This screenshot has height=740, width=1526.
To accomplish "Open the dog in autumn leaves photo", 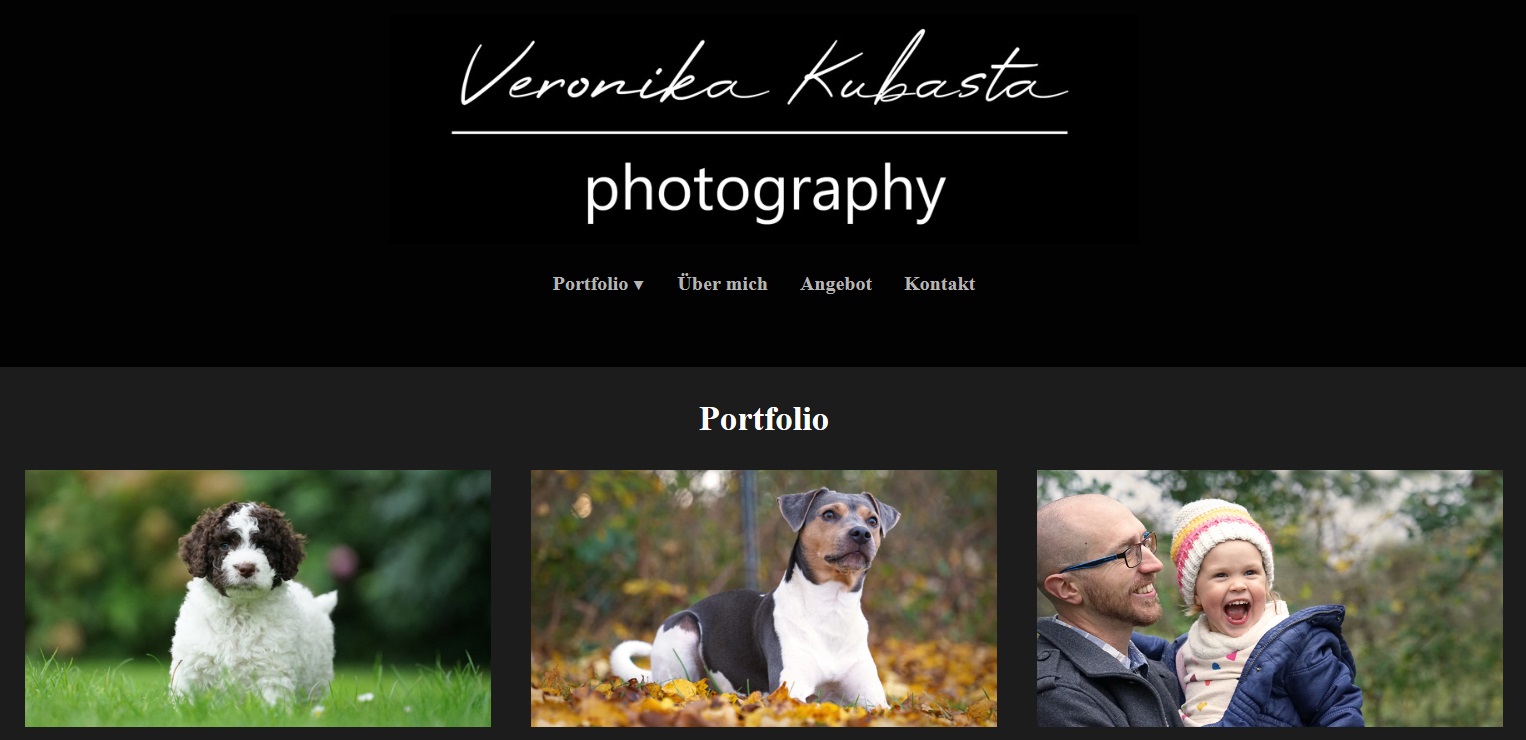I will click(x=764, y=598).
